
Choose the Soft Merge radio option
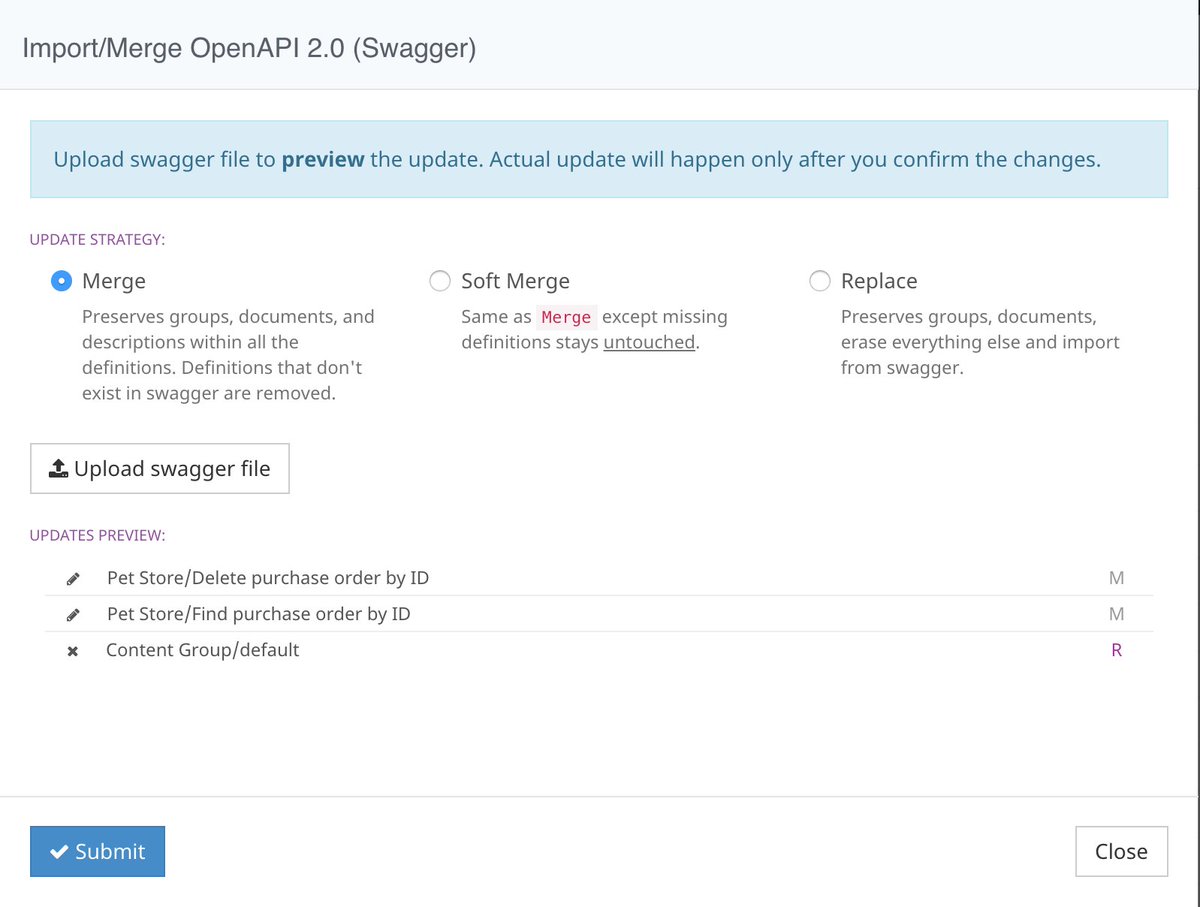[x=440, y=281]
